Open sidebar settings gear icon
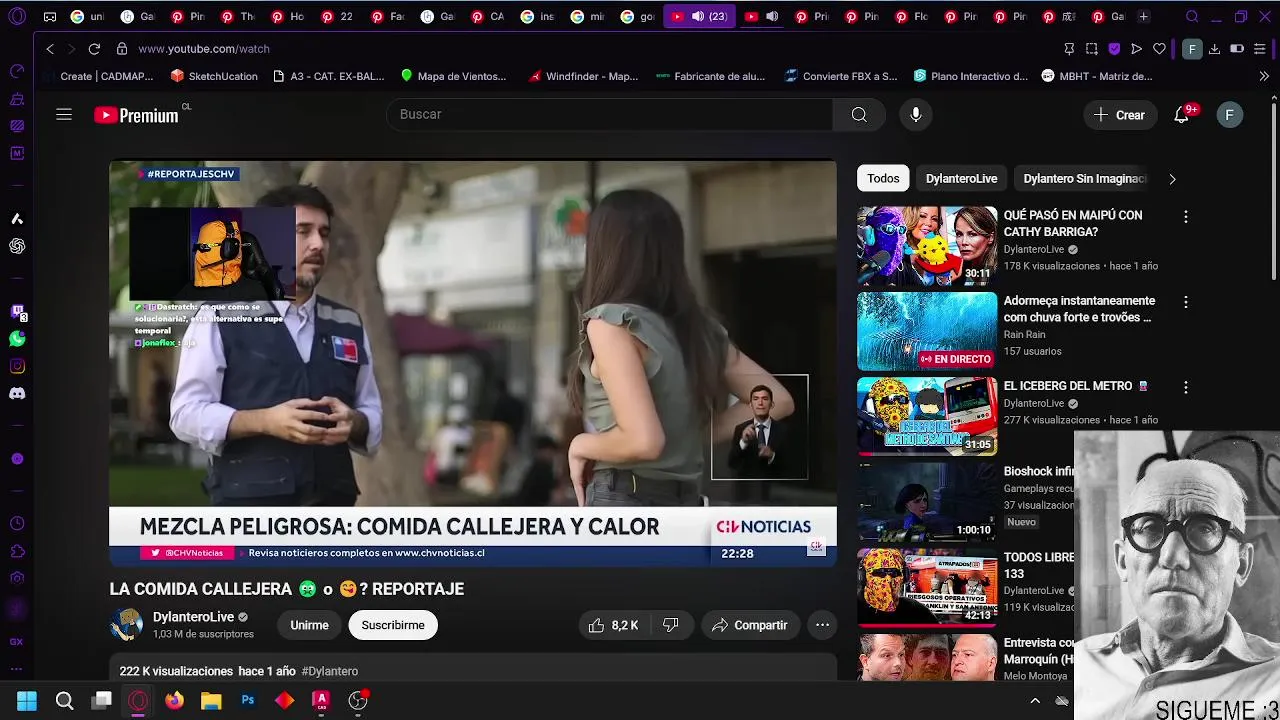Viewport: 1280px width, 720px height. 17,578
